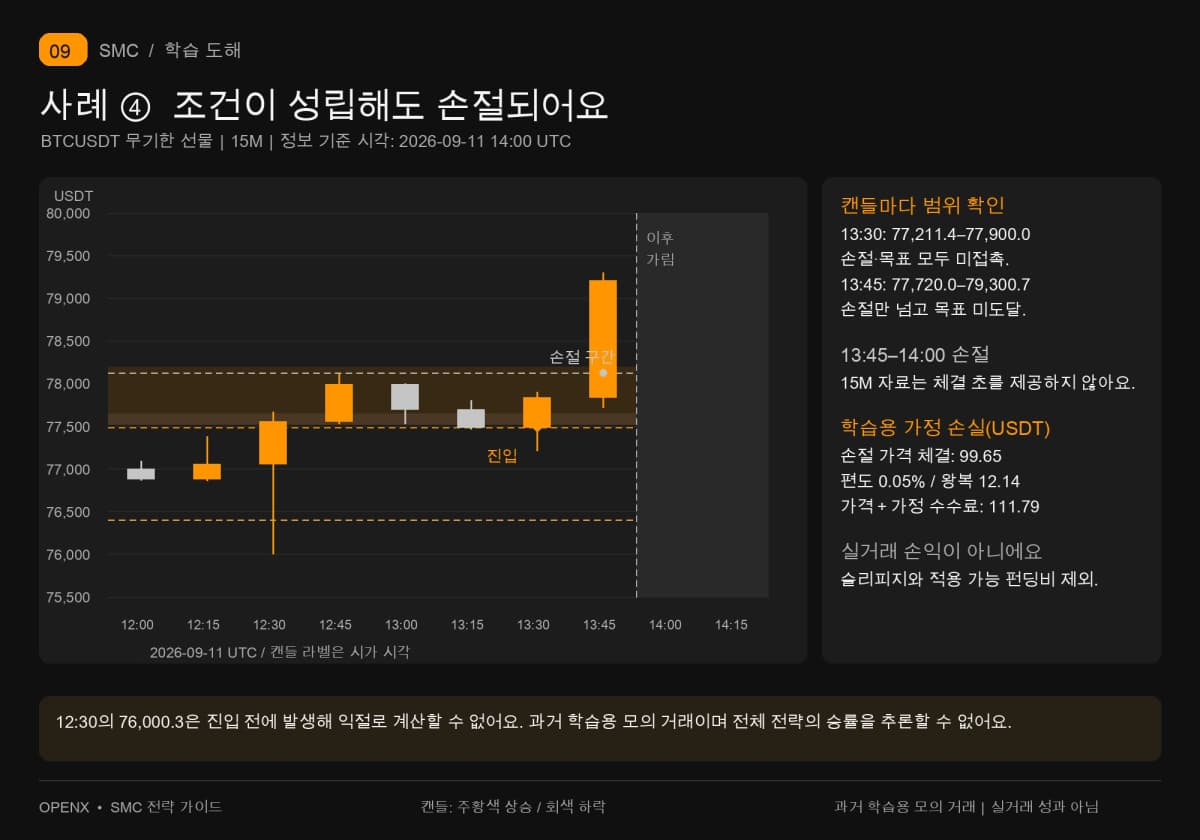The height and width of the screenshot is (840, 1200).
Task: Click the 77,000 y-axis label
Action: pyautogui.click(x=69, y=470)
